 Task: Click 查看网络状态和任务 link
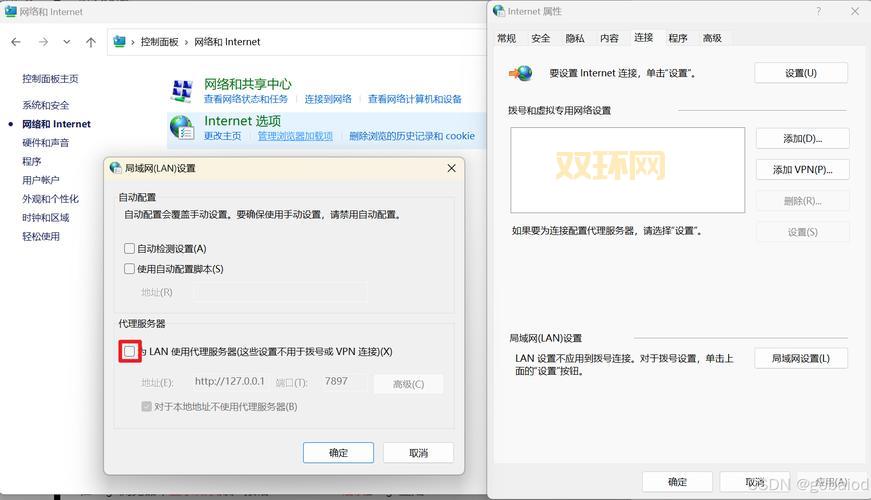click(246, 99)
